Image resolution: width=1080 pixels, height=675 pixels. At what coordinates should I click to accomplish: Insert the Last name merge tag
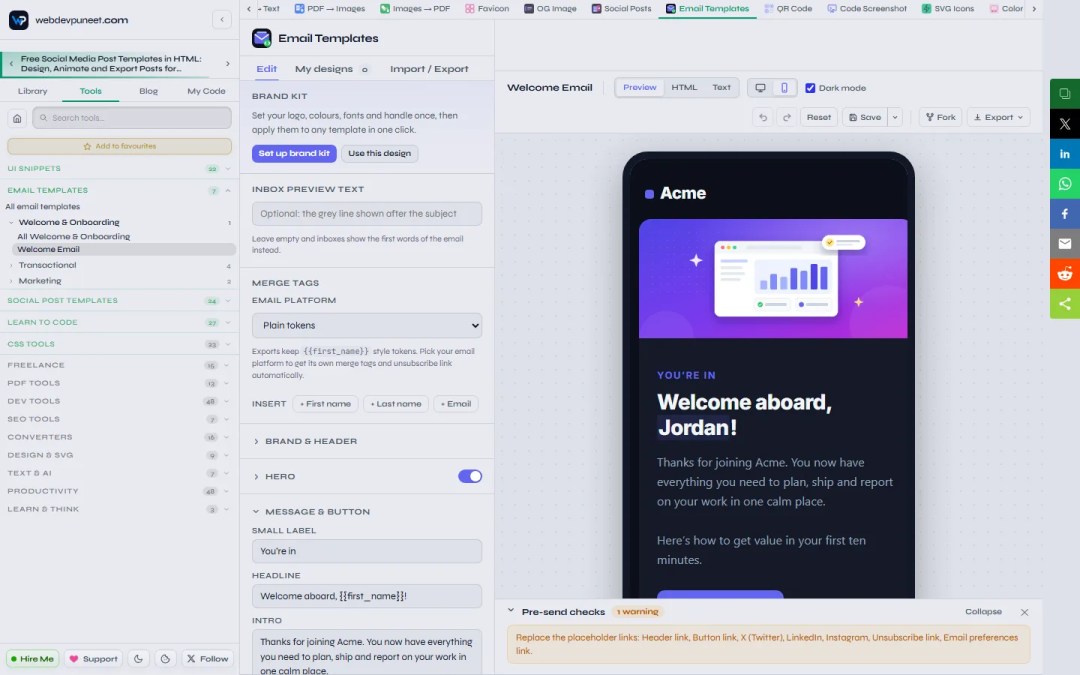pos(395,404)
